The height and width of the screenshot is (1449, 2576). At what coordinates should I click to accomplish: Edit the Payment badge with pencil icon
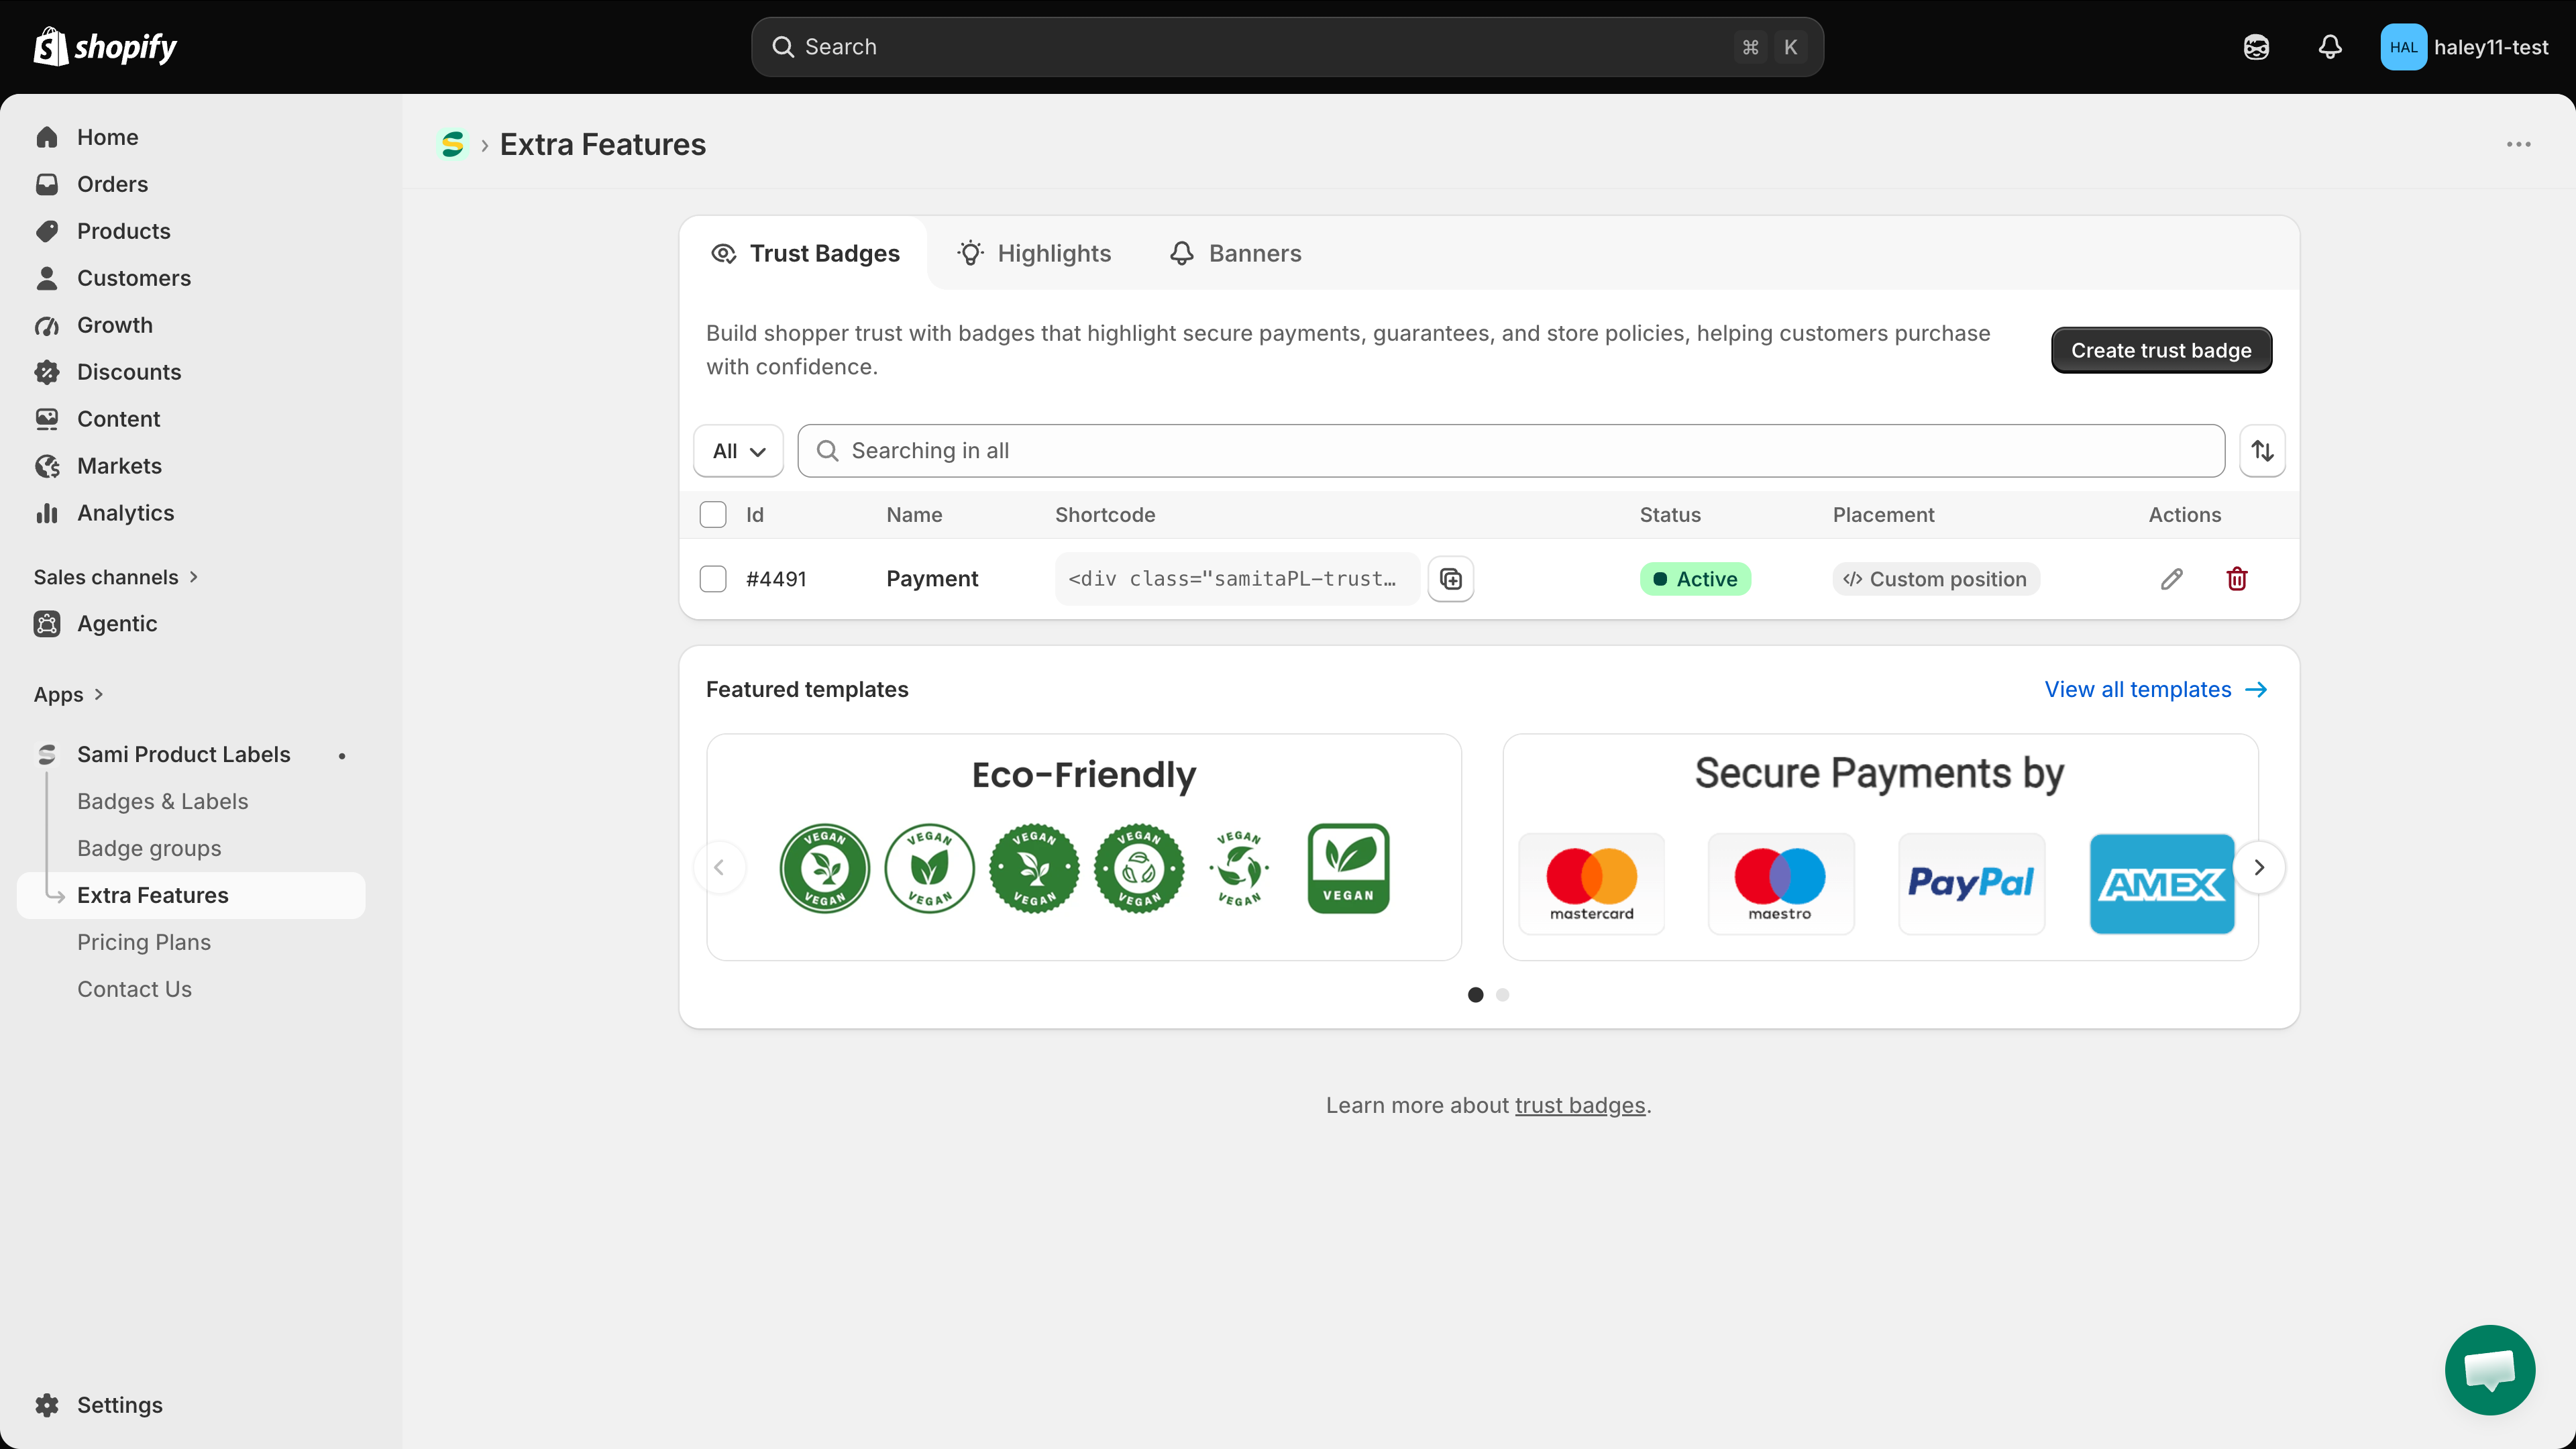[2171, 579]
